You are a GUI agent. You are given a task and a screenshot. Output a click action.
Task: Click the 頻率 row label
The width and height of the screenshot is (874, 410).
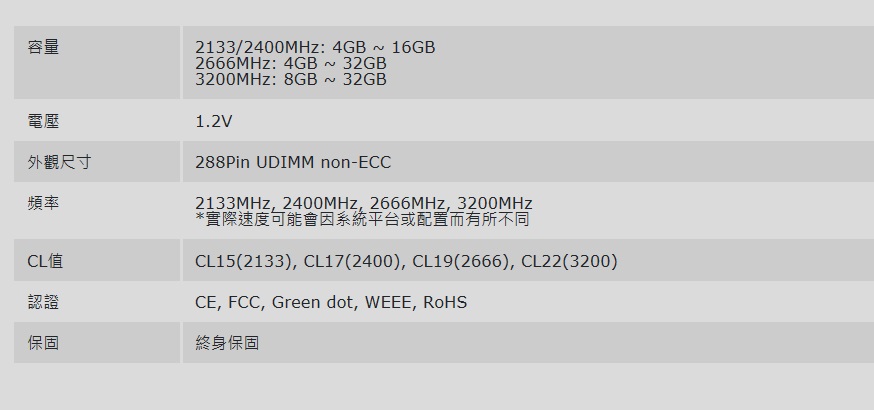point(43,203)
